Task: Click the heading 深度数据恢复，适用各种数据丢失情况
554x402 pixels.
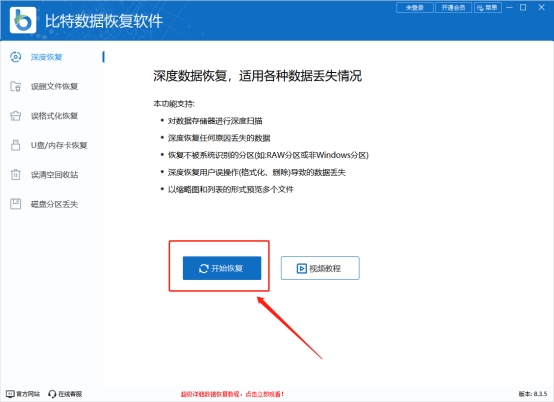Action: pyautogui.click(x=258, y=76)
